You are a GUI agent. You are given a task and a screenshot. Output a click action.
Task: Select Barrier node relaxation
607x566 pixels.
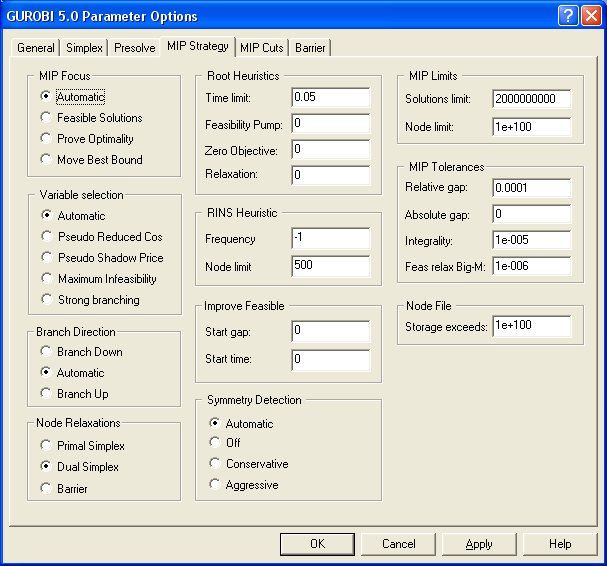pyautogui.click(x=64, y=488)
